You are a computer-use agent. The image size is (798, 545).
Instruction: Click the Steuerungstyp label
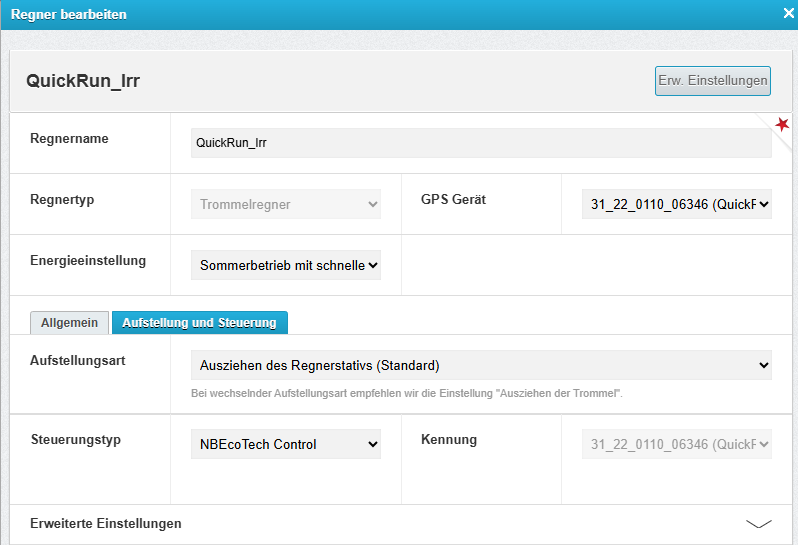[x=74, y=439]
